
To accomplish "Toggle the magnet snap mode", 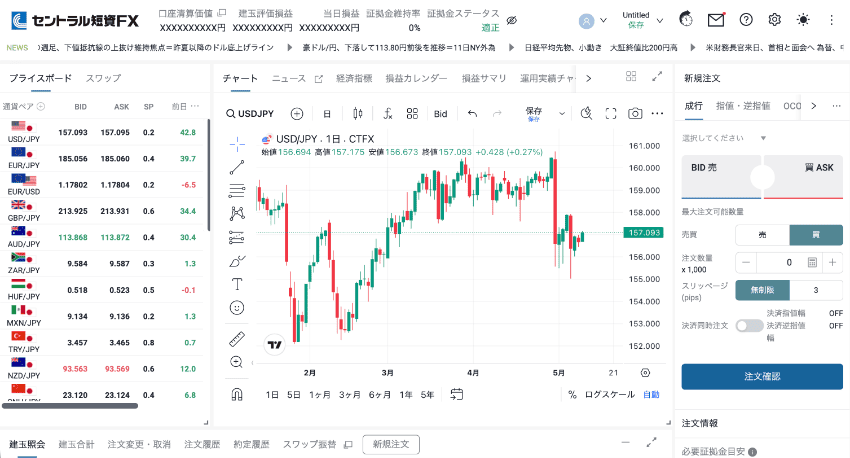I will 237,395.
